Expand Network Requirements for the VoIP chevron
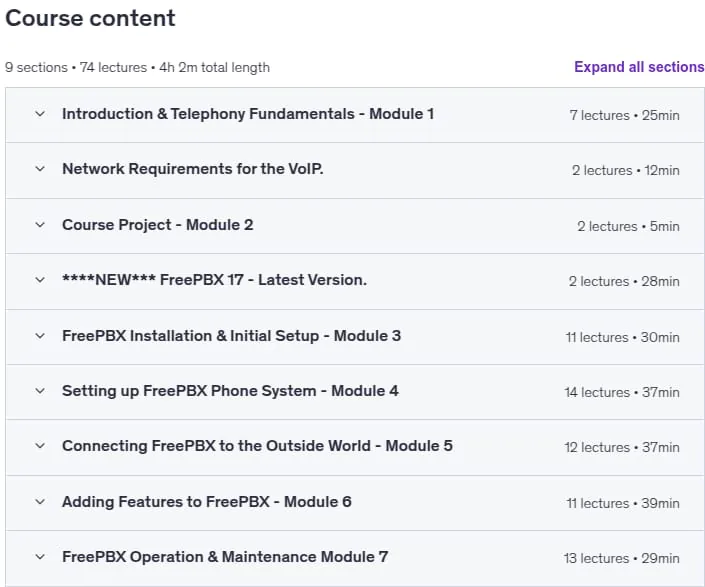This screenshot has width=705, height=587. (40, 169)
